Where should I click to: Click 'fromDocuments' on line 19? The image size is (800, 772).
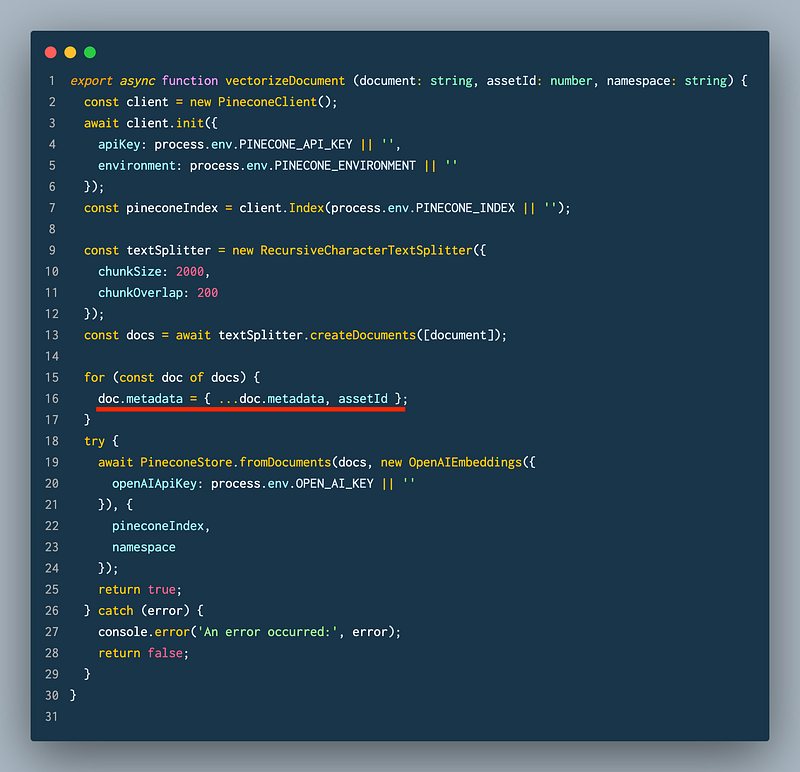click(x=285, y=462)
